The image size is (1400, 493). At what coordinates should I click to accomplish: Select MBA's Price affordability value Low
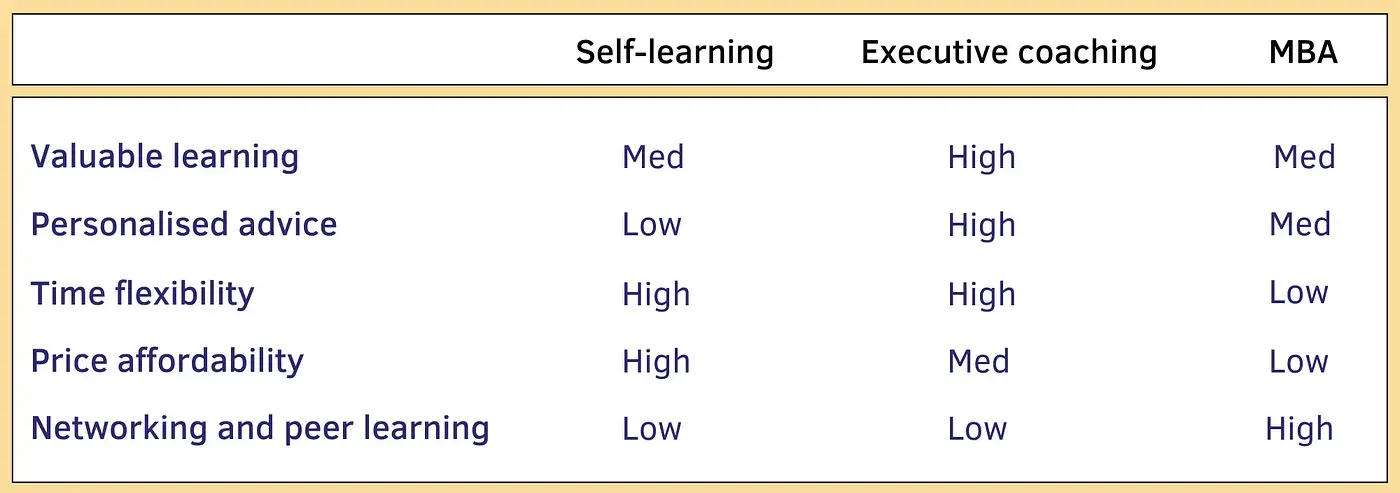pyautogui.click(x=1299, y=361)
